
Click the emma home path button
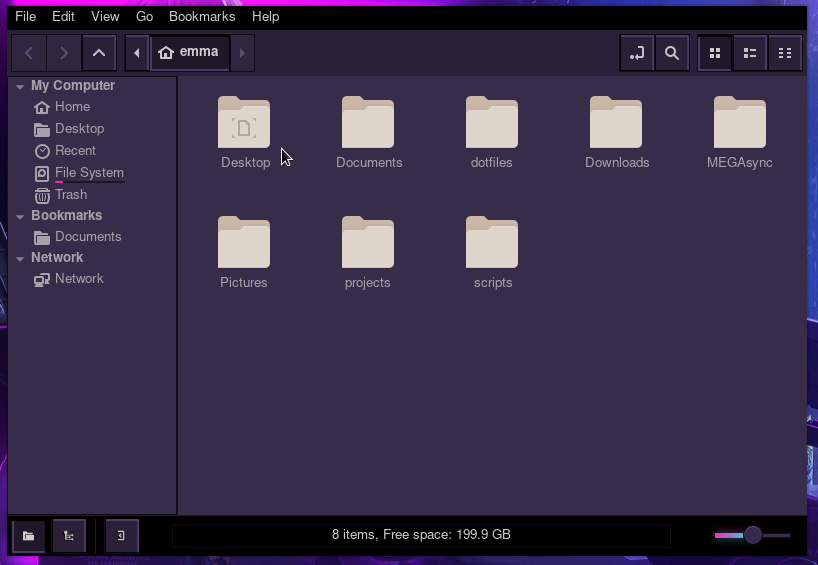[x=189, y=52]
